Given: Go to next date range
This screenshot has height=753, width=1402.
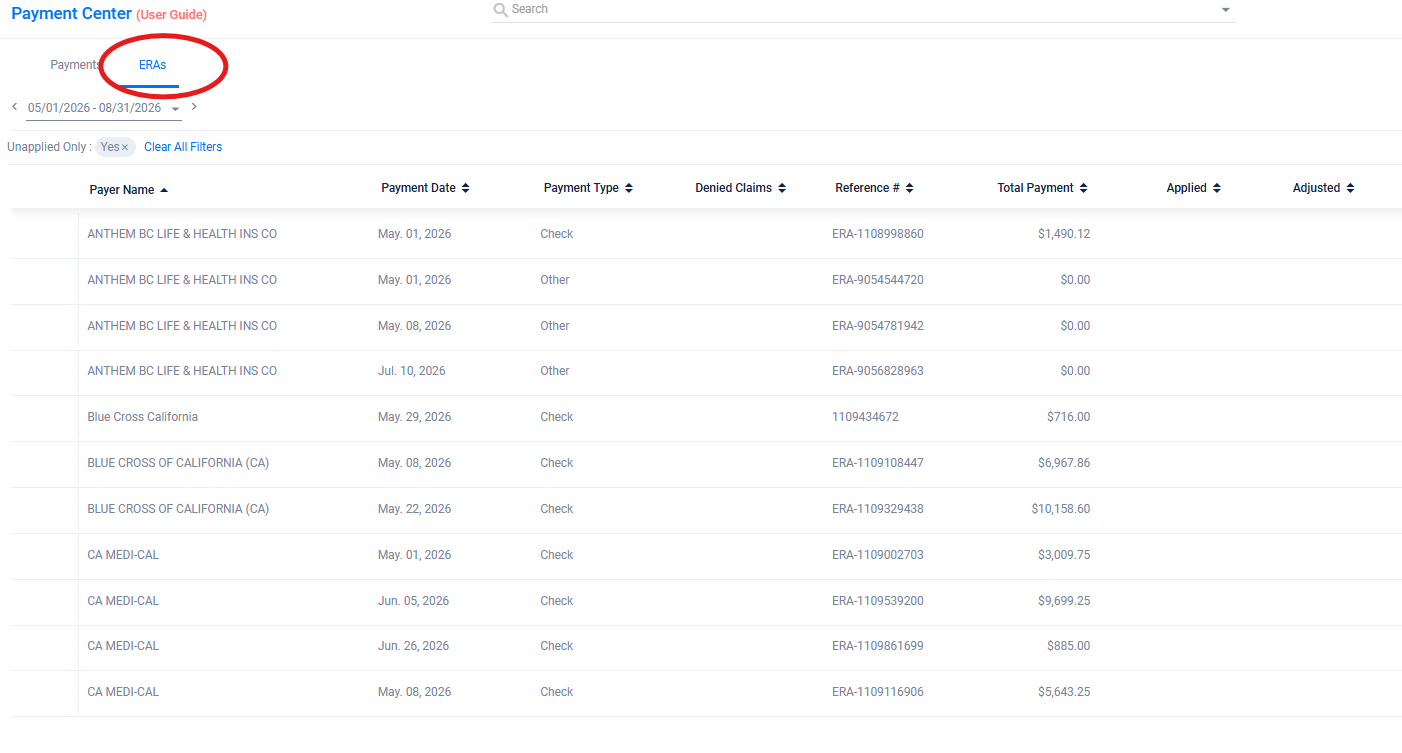Looking at the screenshot, I should tap(194, 106).
